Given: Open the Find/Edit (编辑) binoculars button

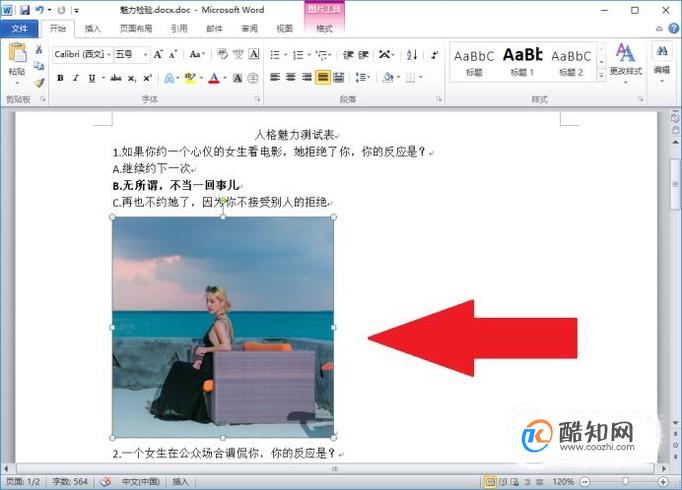Looking at the screenshot, I should [x=662, y=63].
